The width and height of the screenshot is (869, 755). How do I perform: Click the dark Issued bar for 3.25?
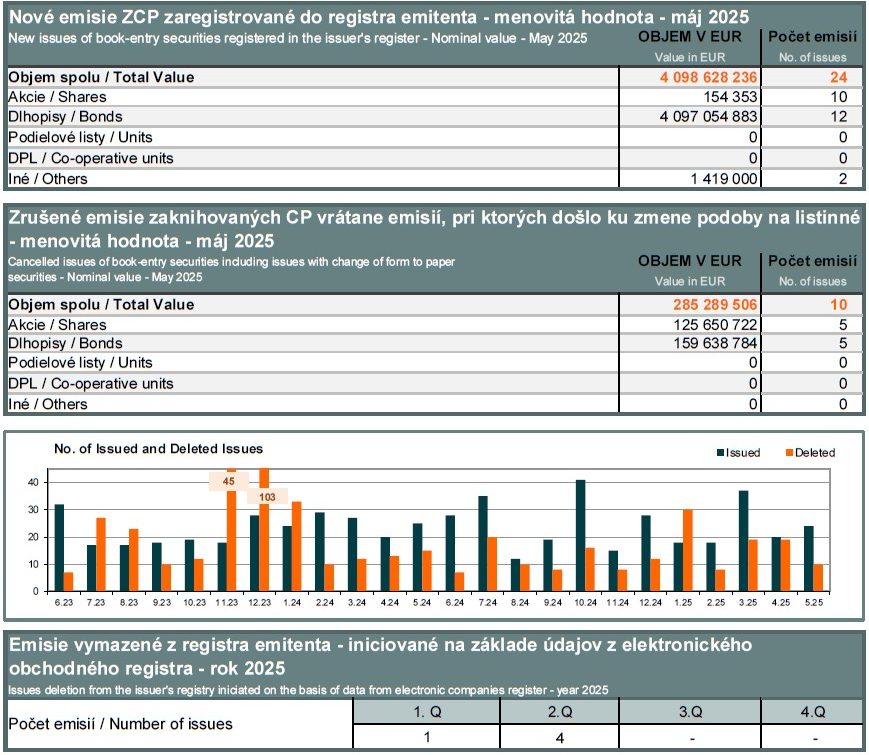tap(743, 540)
